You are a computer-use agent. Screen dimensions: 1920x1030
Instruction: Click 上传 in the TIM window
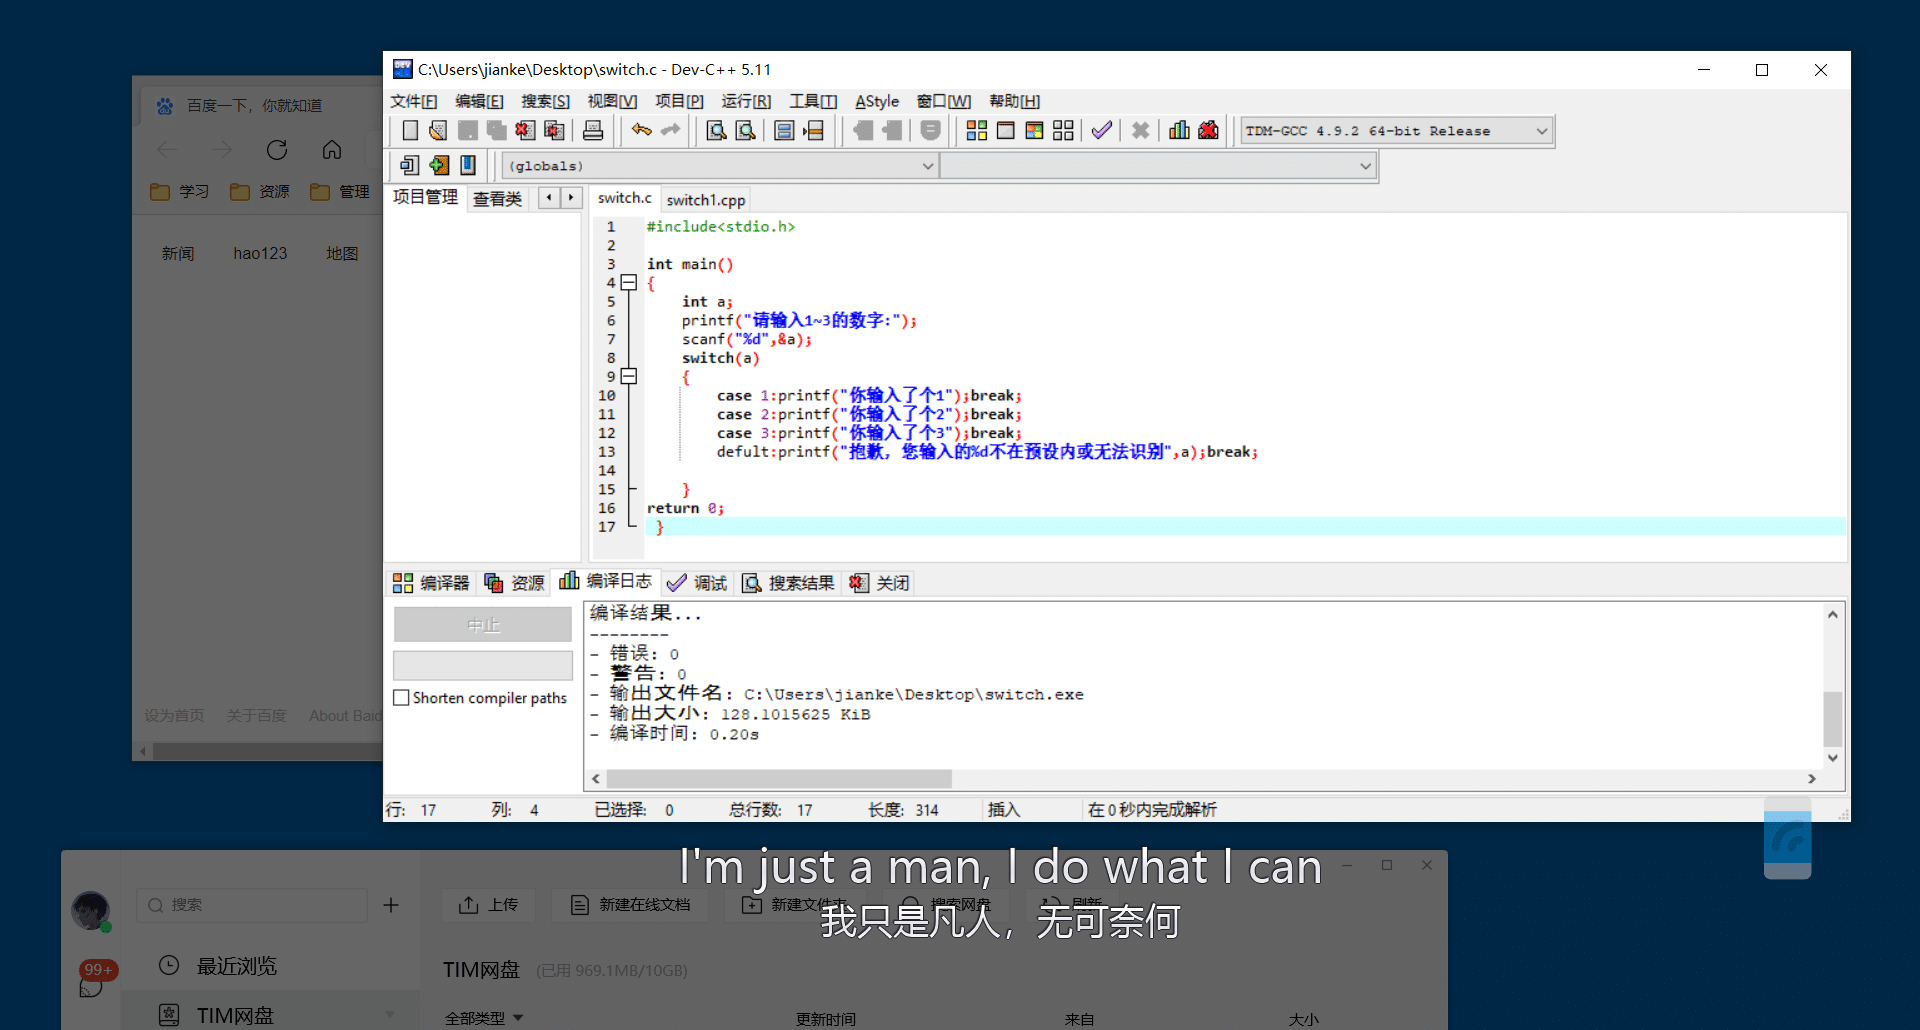488,904
